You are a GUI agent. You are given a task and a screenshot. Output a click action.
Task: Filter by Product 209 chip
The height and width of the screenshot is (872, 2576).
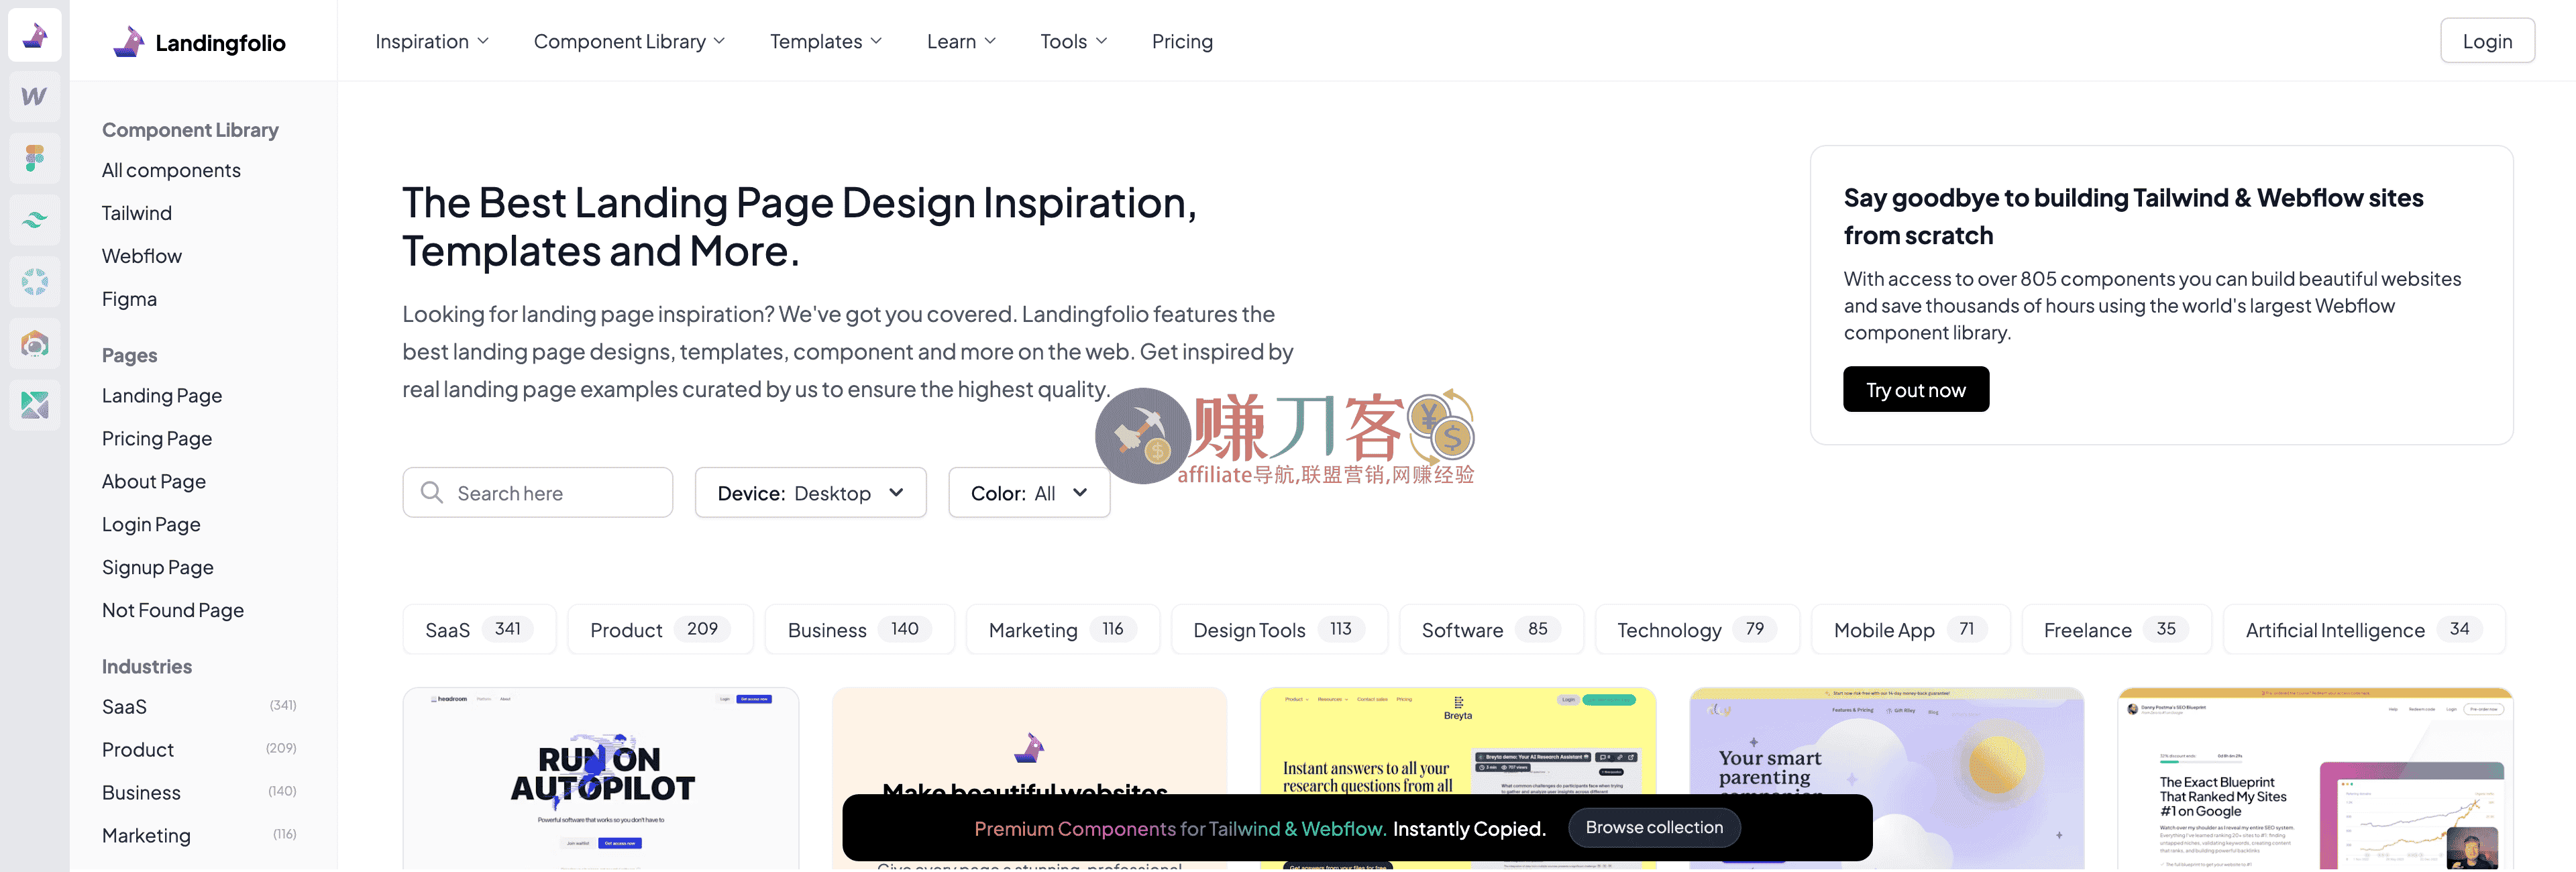660,630
